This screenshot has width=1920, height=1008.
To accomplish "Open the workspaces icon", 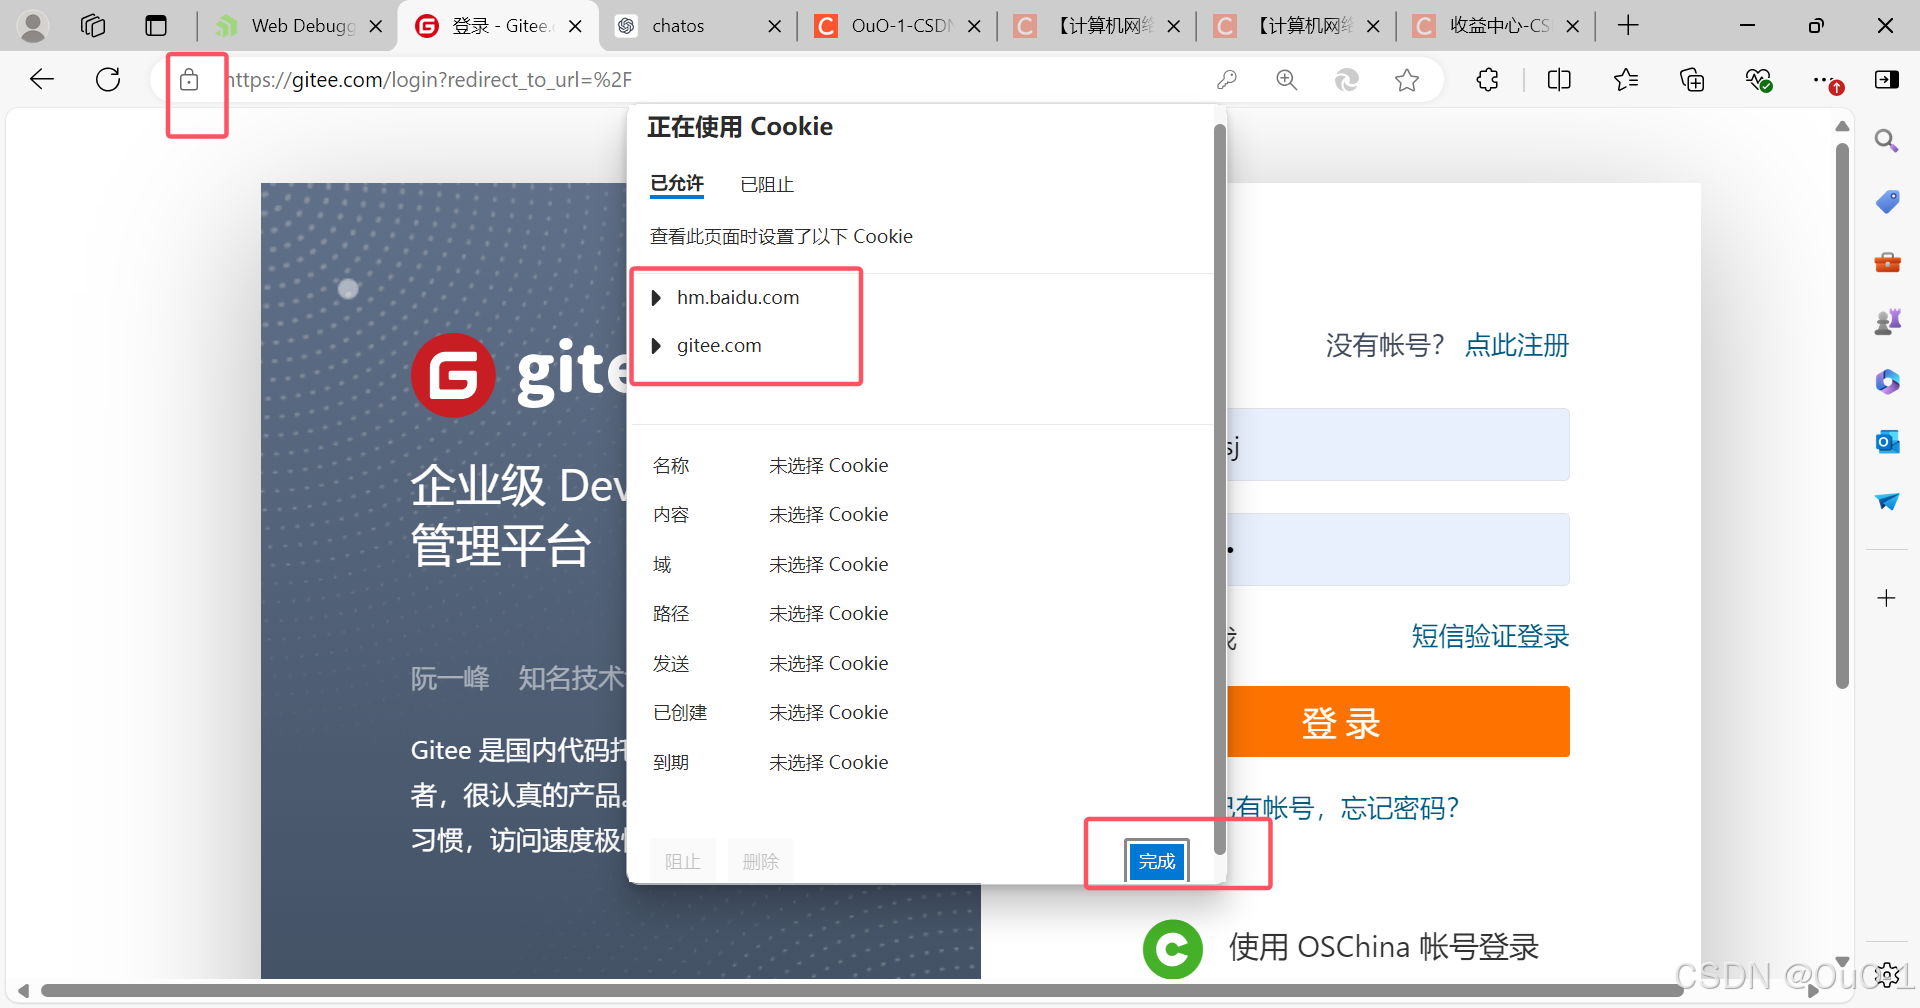I will pos(93,26).
